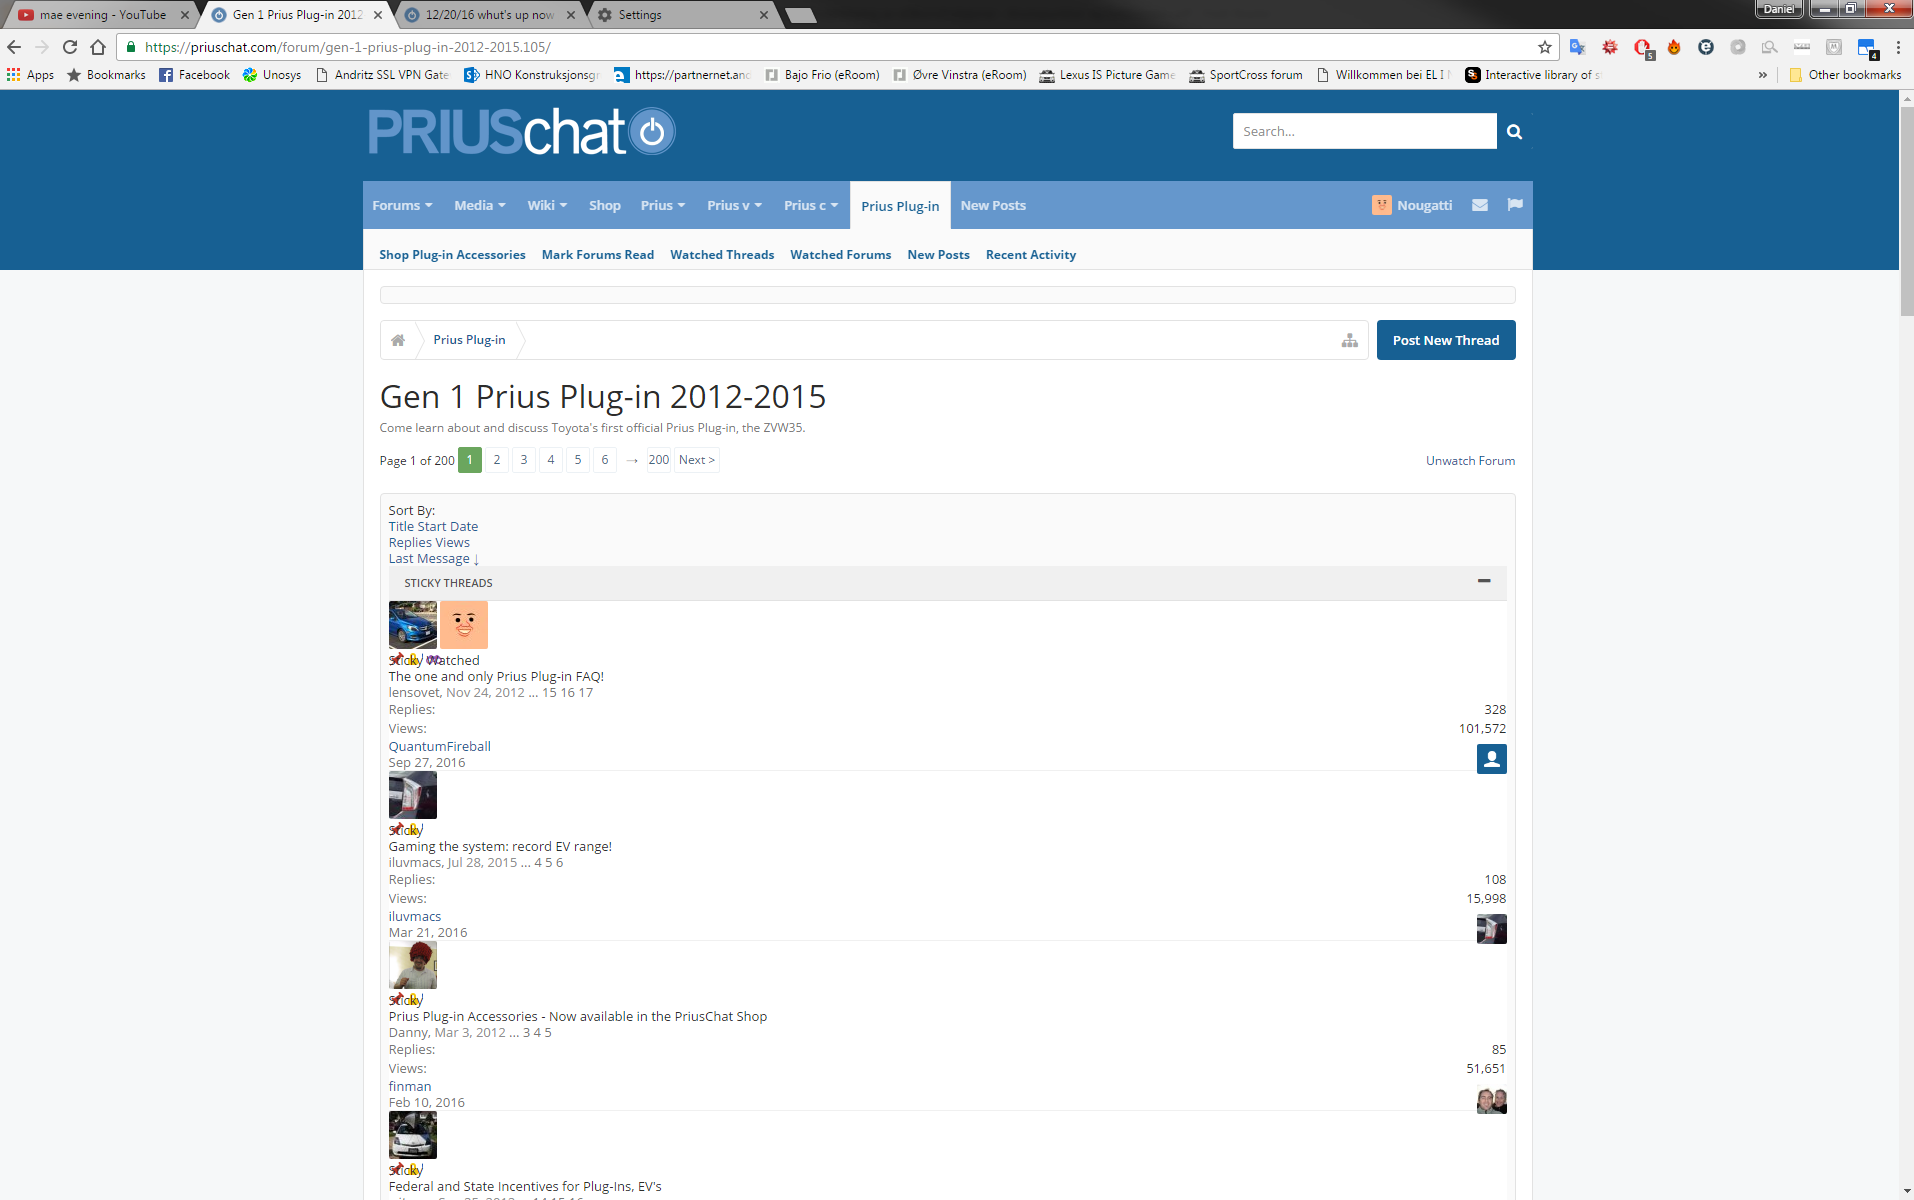Expand the Prius dropdown menu
Viewport: 1914px width, 1200px height.
[663, 205]
